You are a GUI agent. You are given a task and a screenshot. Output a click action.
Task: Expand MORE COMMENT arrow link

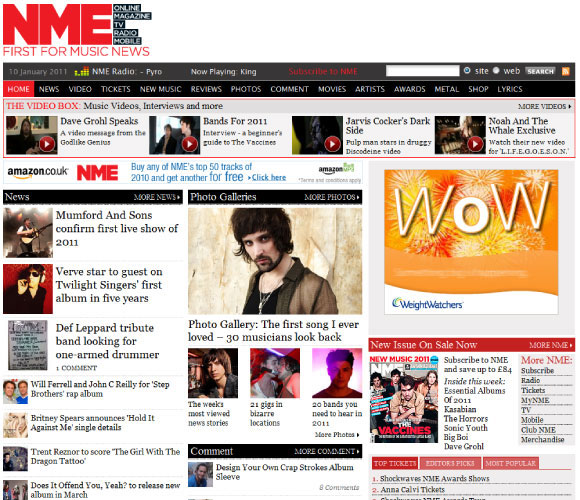(327, 451)
